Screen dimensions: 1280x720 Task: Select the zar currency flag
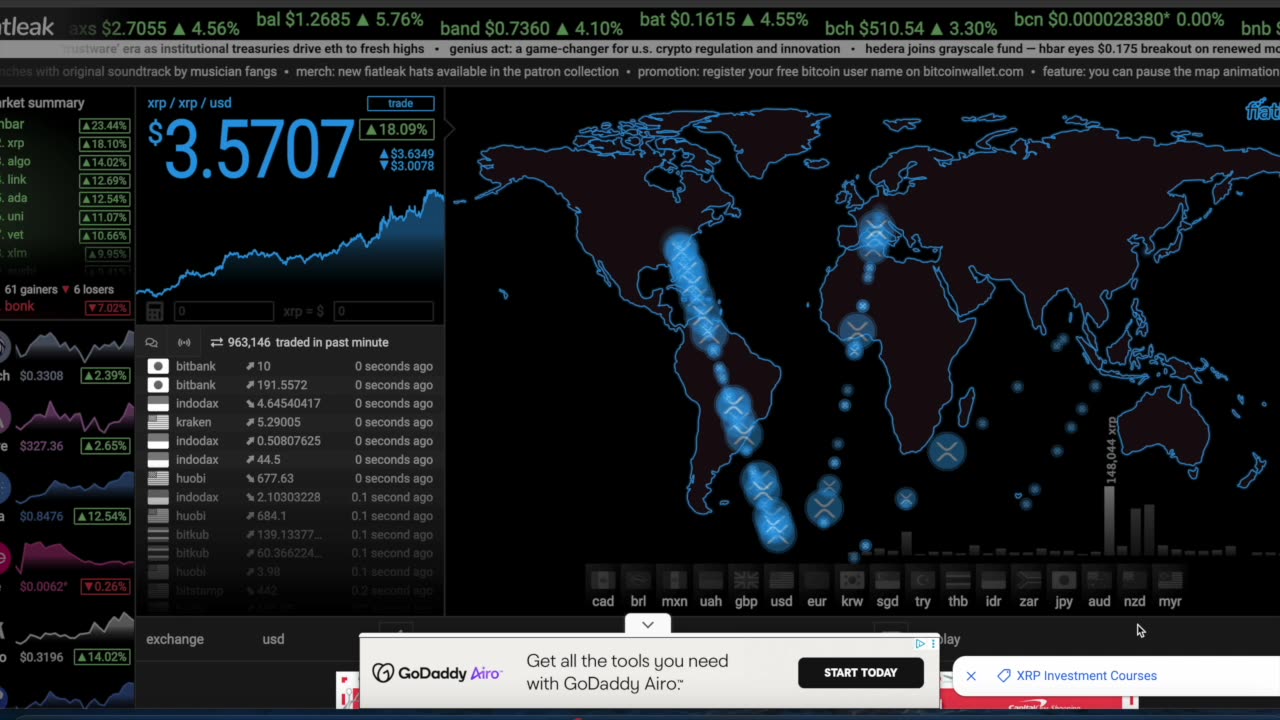(1028, 580)
